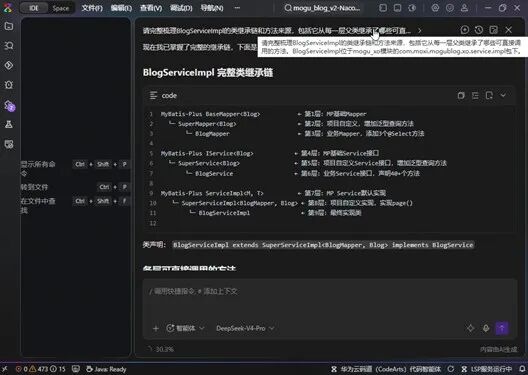Click the 'code' label of the code block
The height and width of the screenshot is (375, 528).
point(169,96)
